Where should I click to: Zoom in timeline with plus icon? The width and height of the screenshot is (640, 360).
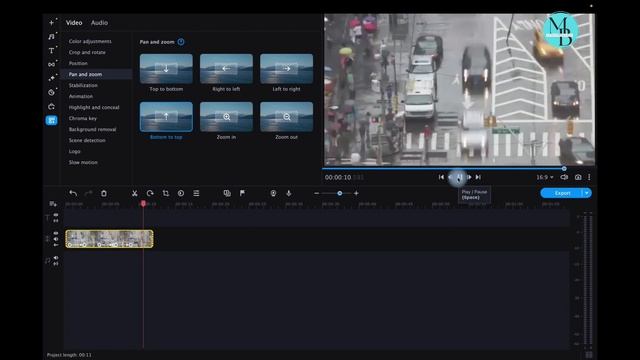[x=356, y=193]
